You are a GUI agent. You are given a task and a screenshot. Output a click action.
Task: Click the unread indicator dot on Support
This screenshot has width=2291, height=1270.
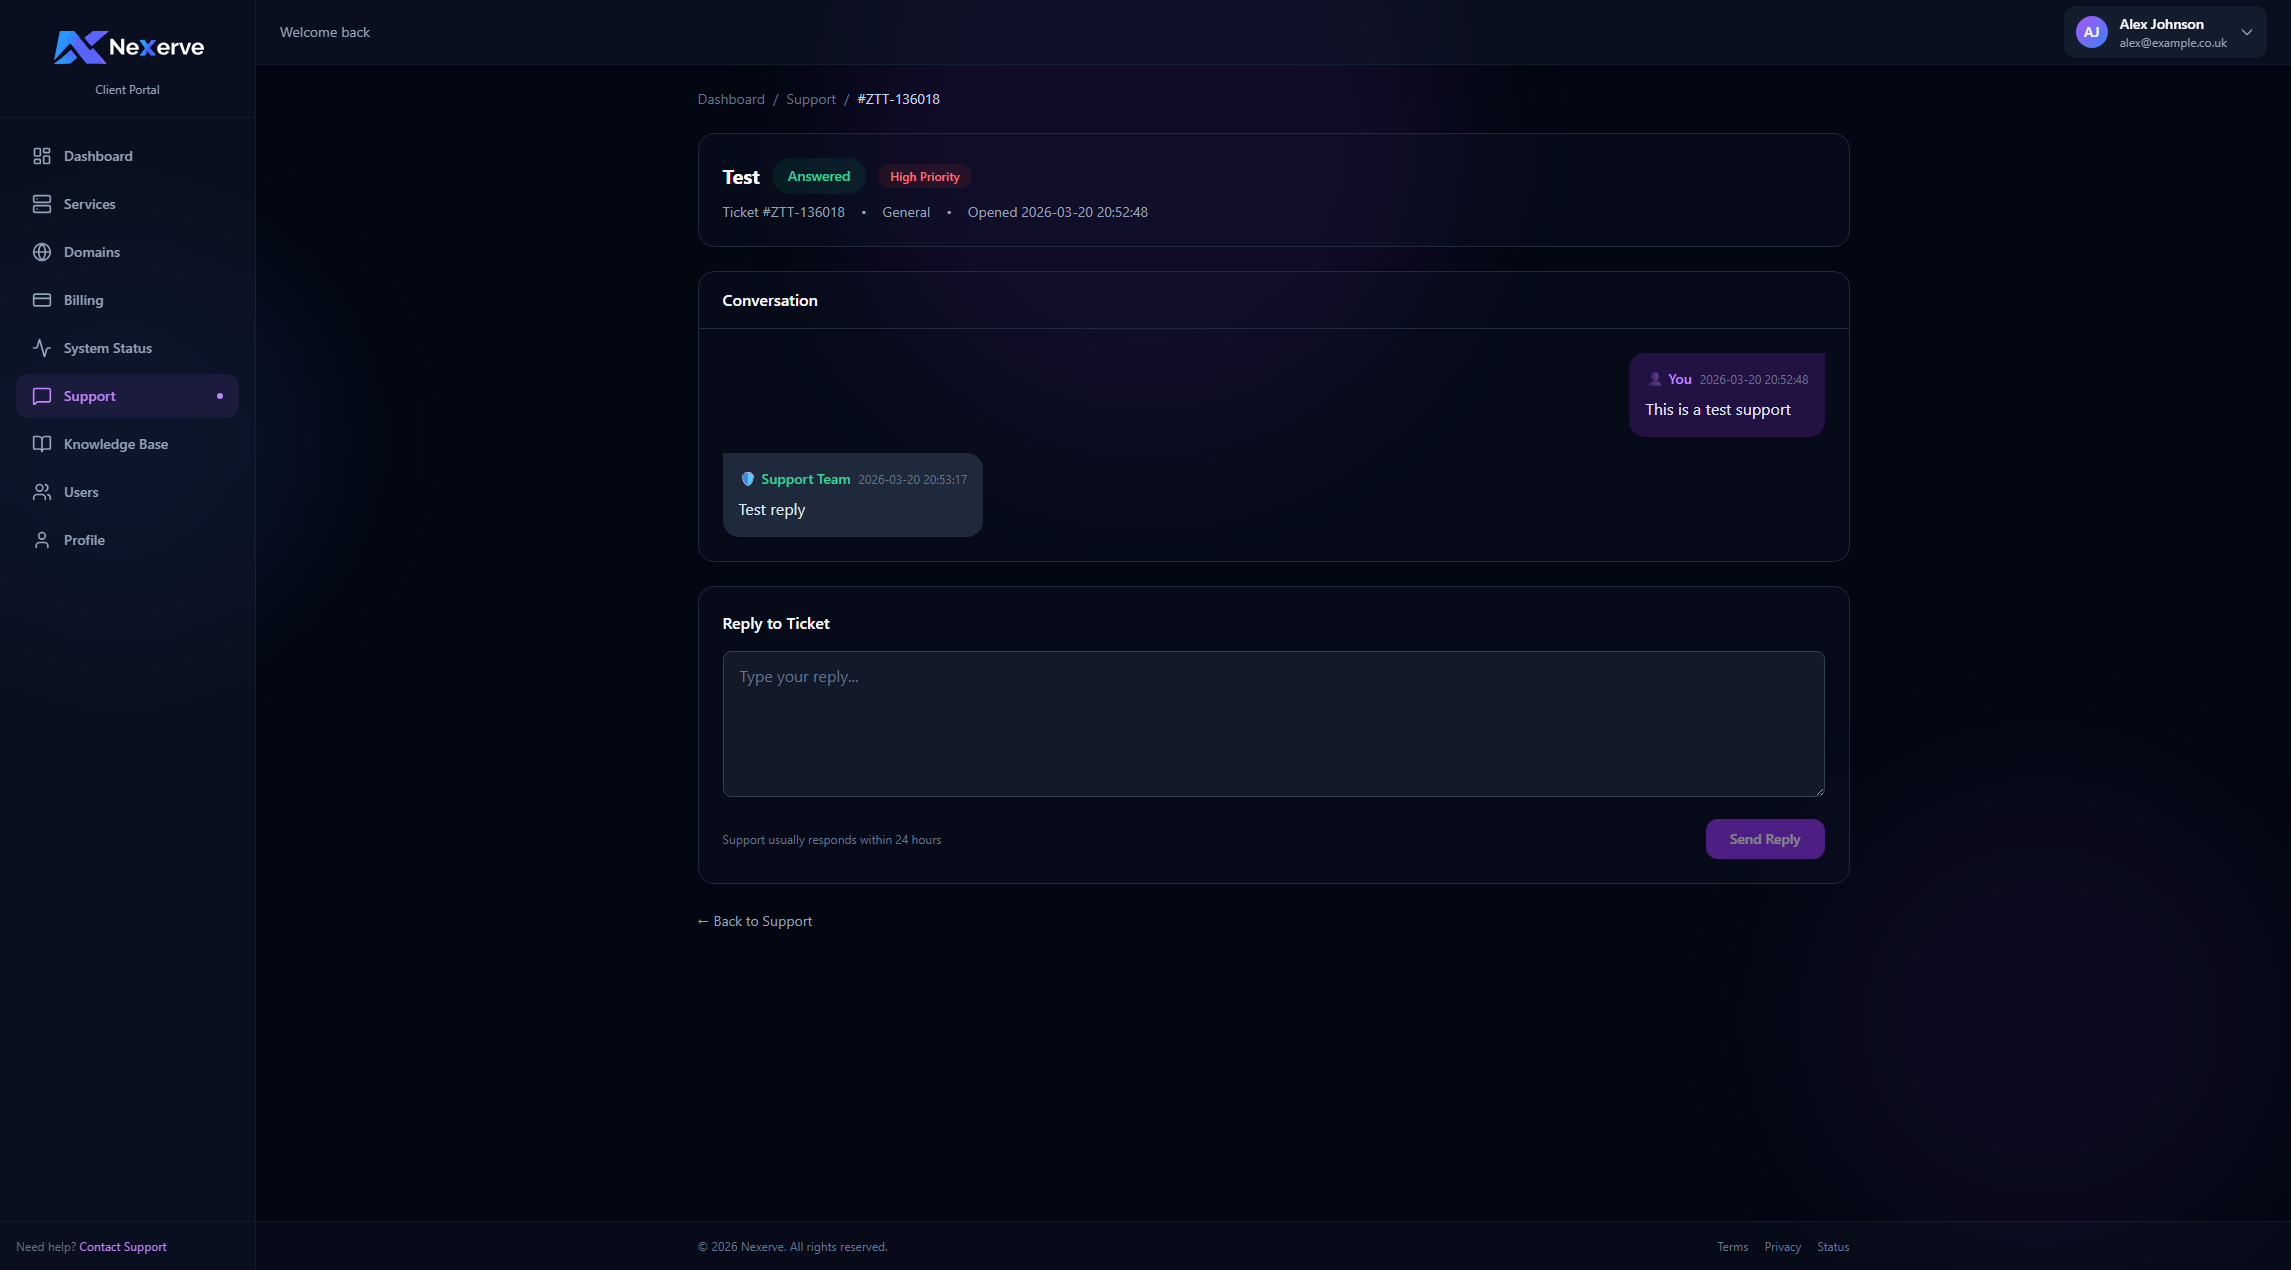point(219,396)
